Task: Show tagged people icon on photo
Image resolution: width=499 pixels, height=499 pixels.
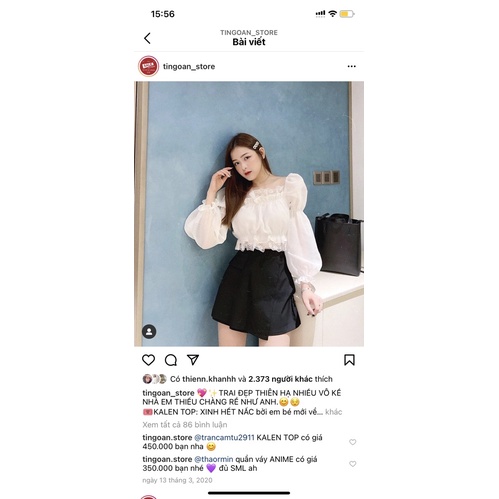Action: click(149, 332)
